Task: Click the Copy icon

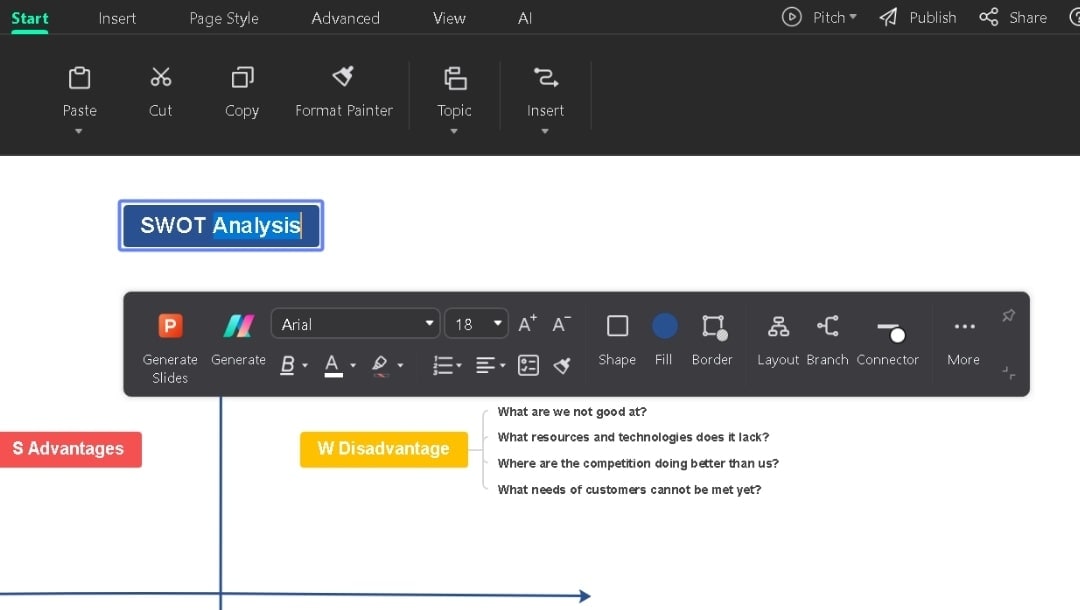Action: click(242, 77)
